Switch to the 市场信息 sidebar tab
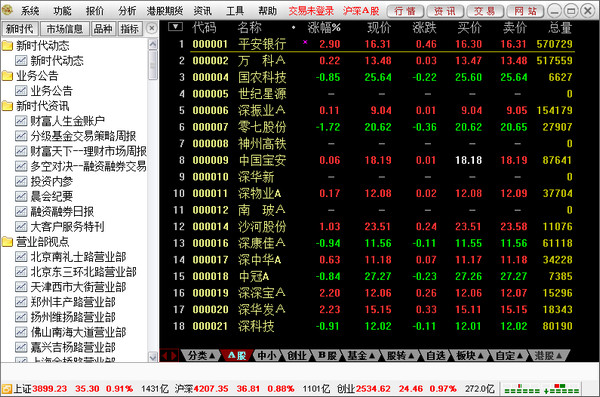 64,29
